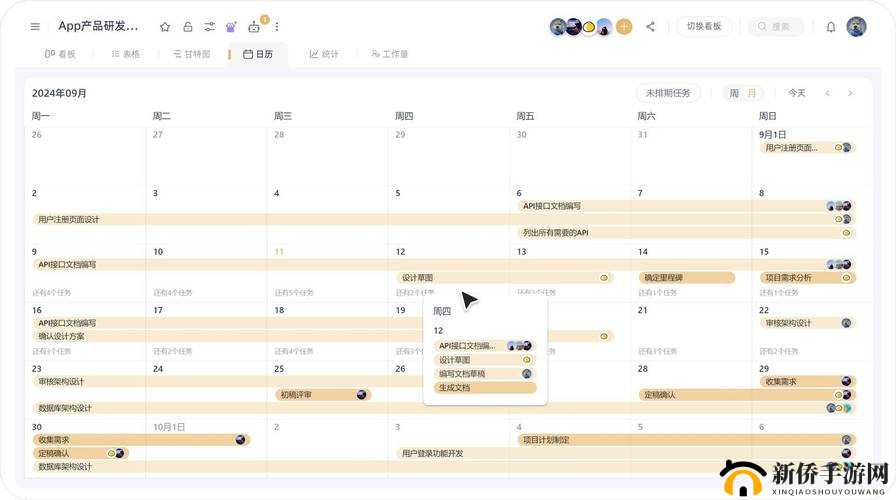Click yellow avatar on 列出所有需要的API task
The width and height of the screenshot is (896, 500).
(847, 233)
